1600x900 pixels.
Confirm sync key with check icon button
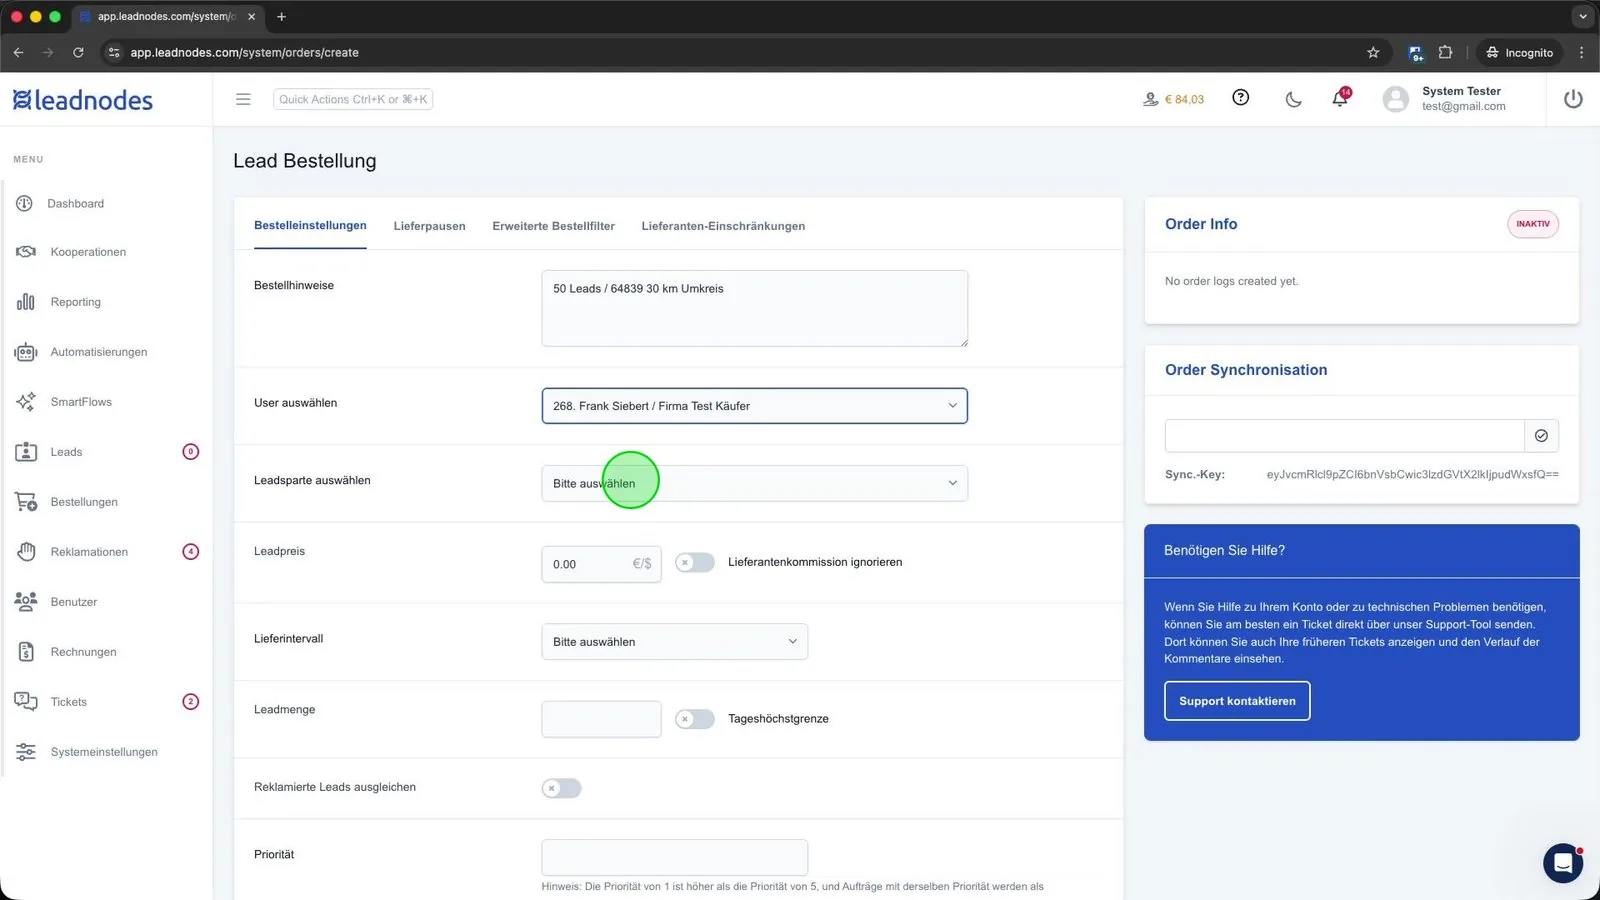[x=1541, y=436]
